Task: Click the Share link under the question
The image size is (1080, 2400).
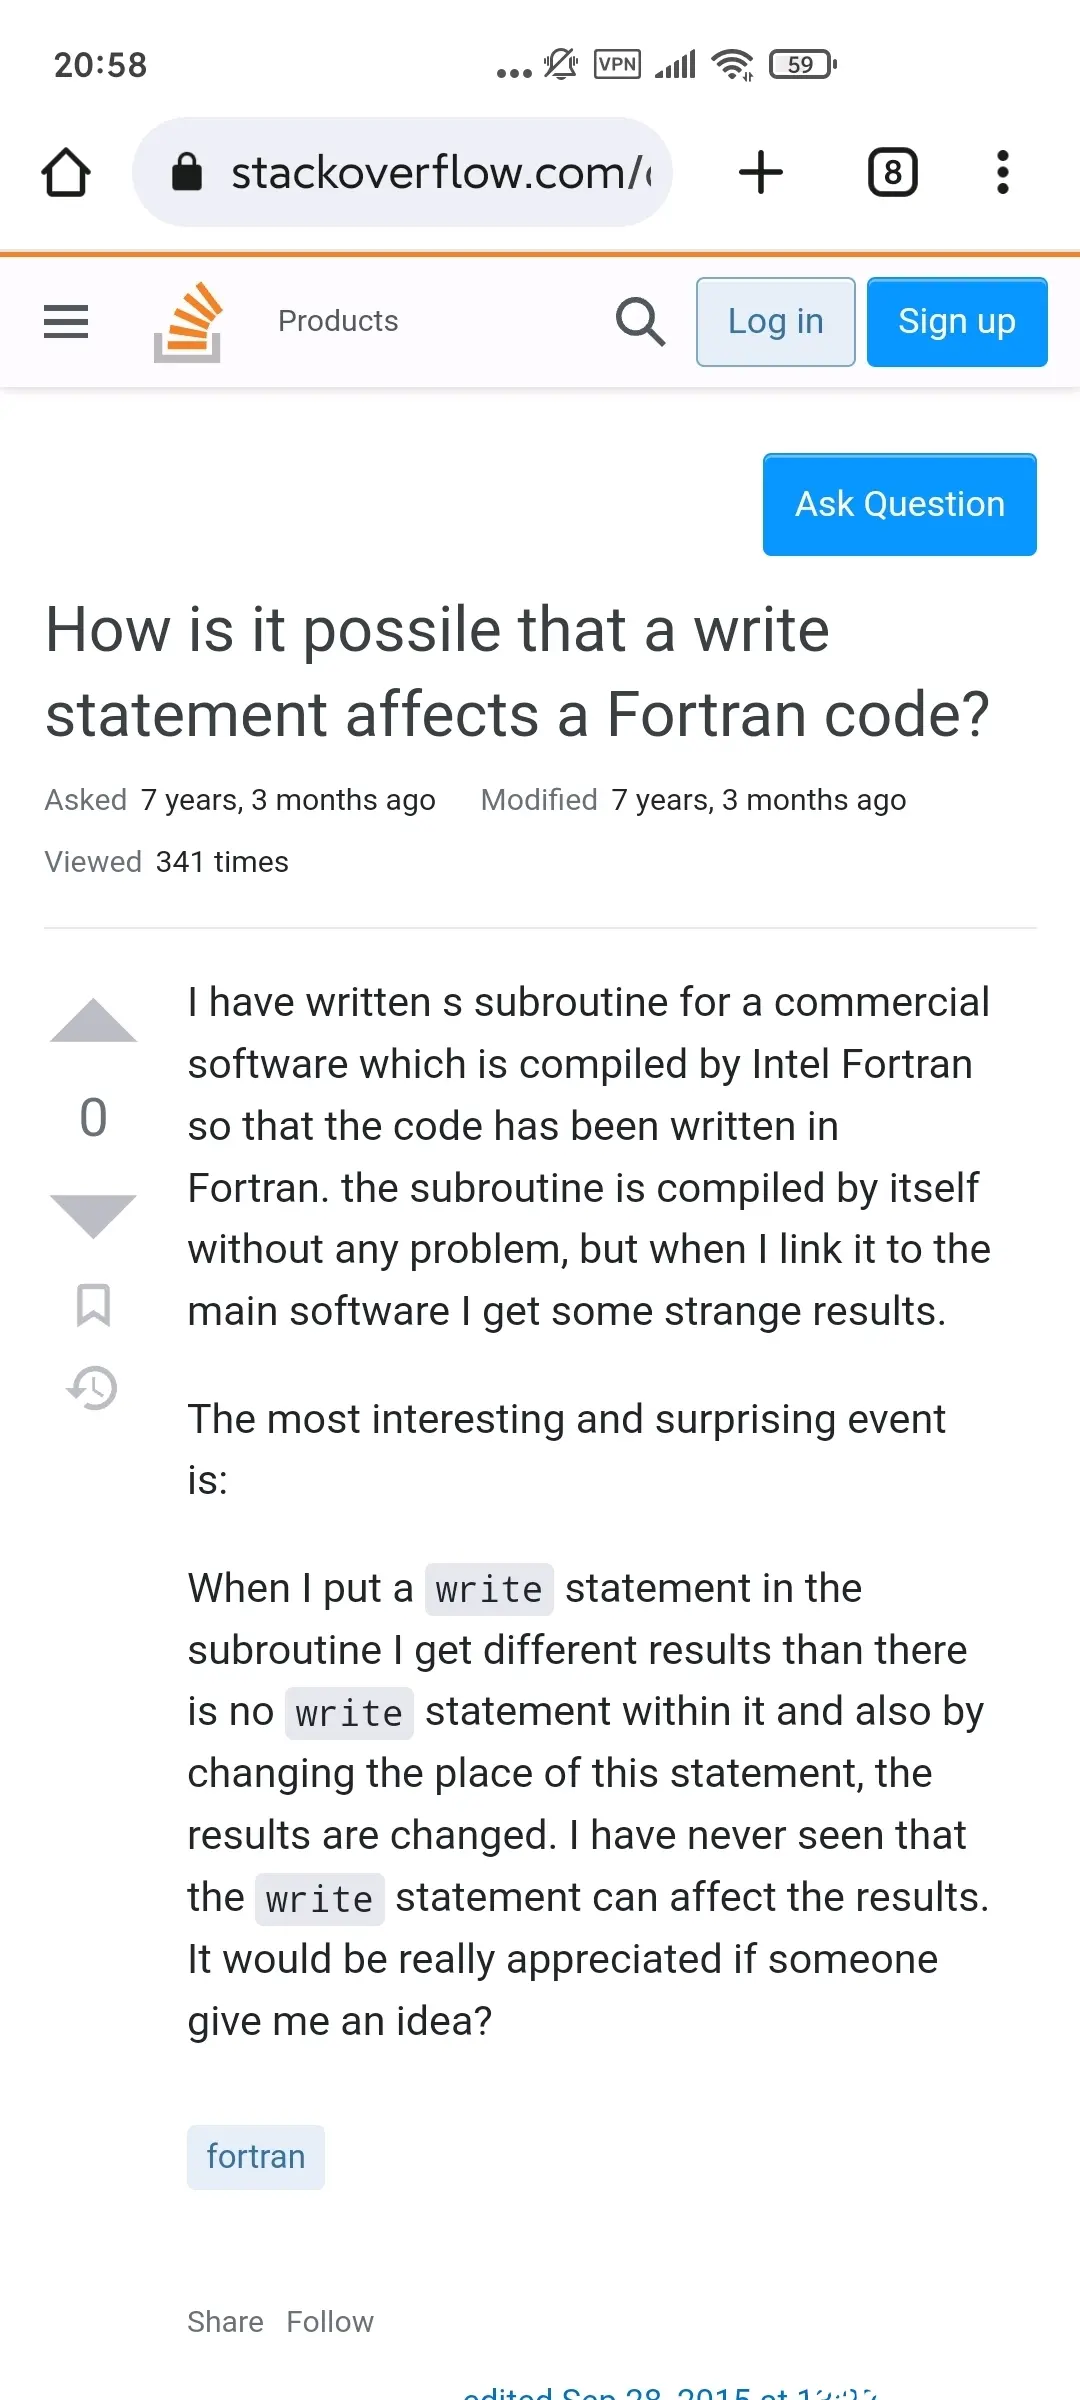Action: point(225,2321)
